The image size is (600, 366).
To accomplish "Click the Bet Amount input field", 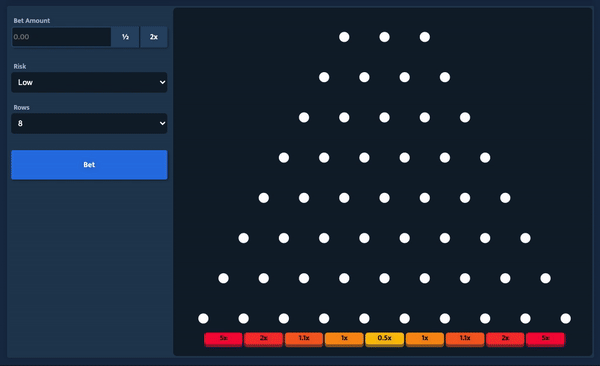I will pyautogui.click(x=61, y=37).
